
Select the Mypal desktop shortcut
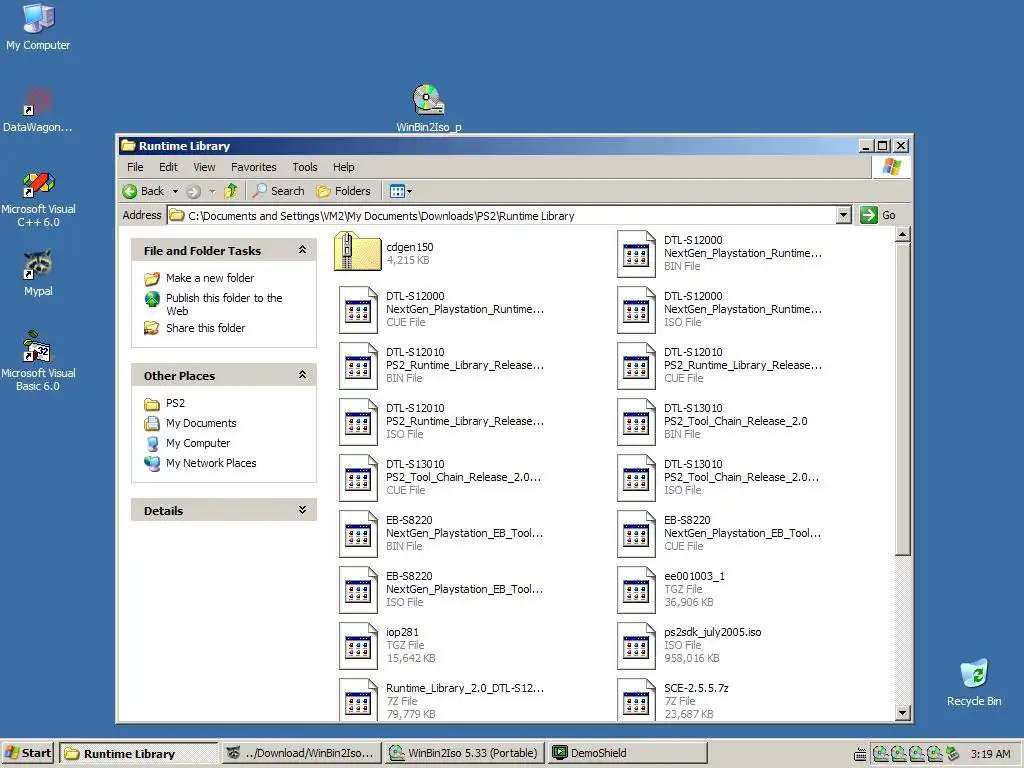(x=38, y=274)
